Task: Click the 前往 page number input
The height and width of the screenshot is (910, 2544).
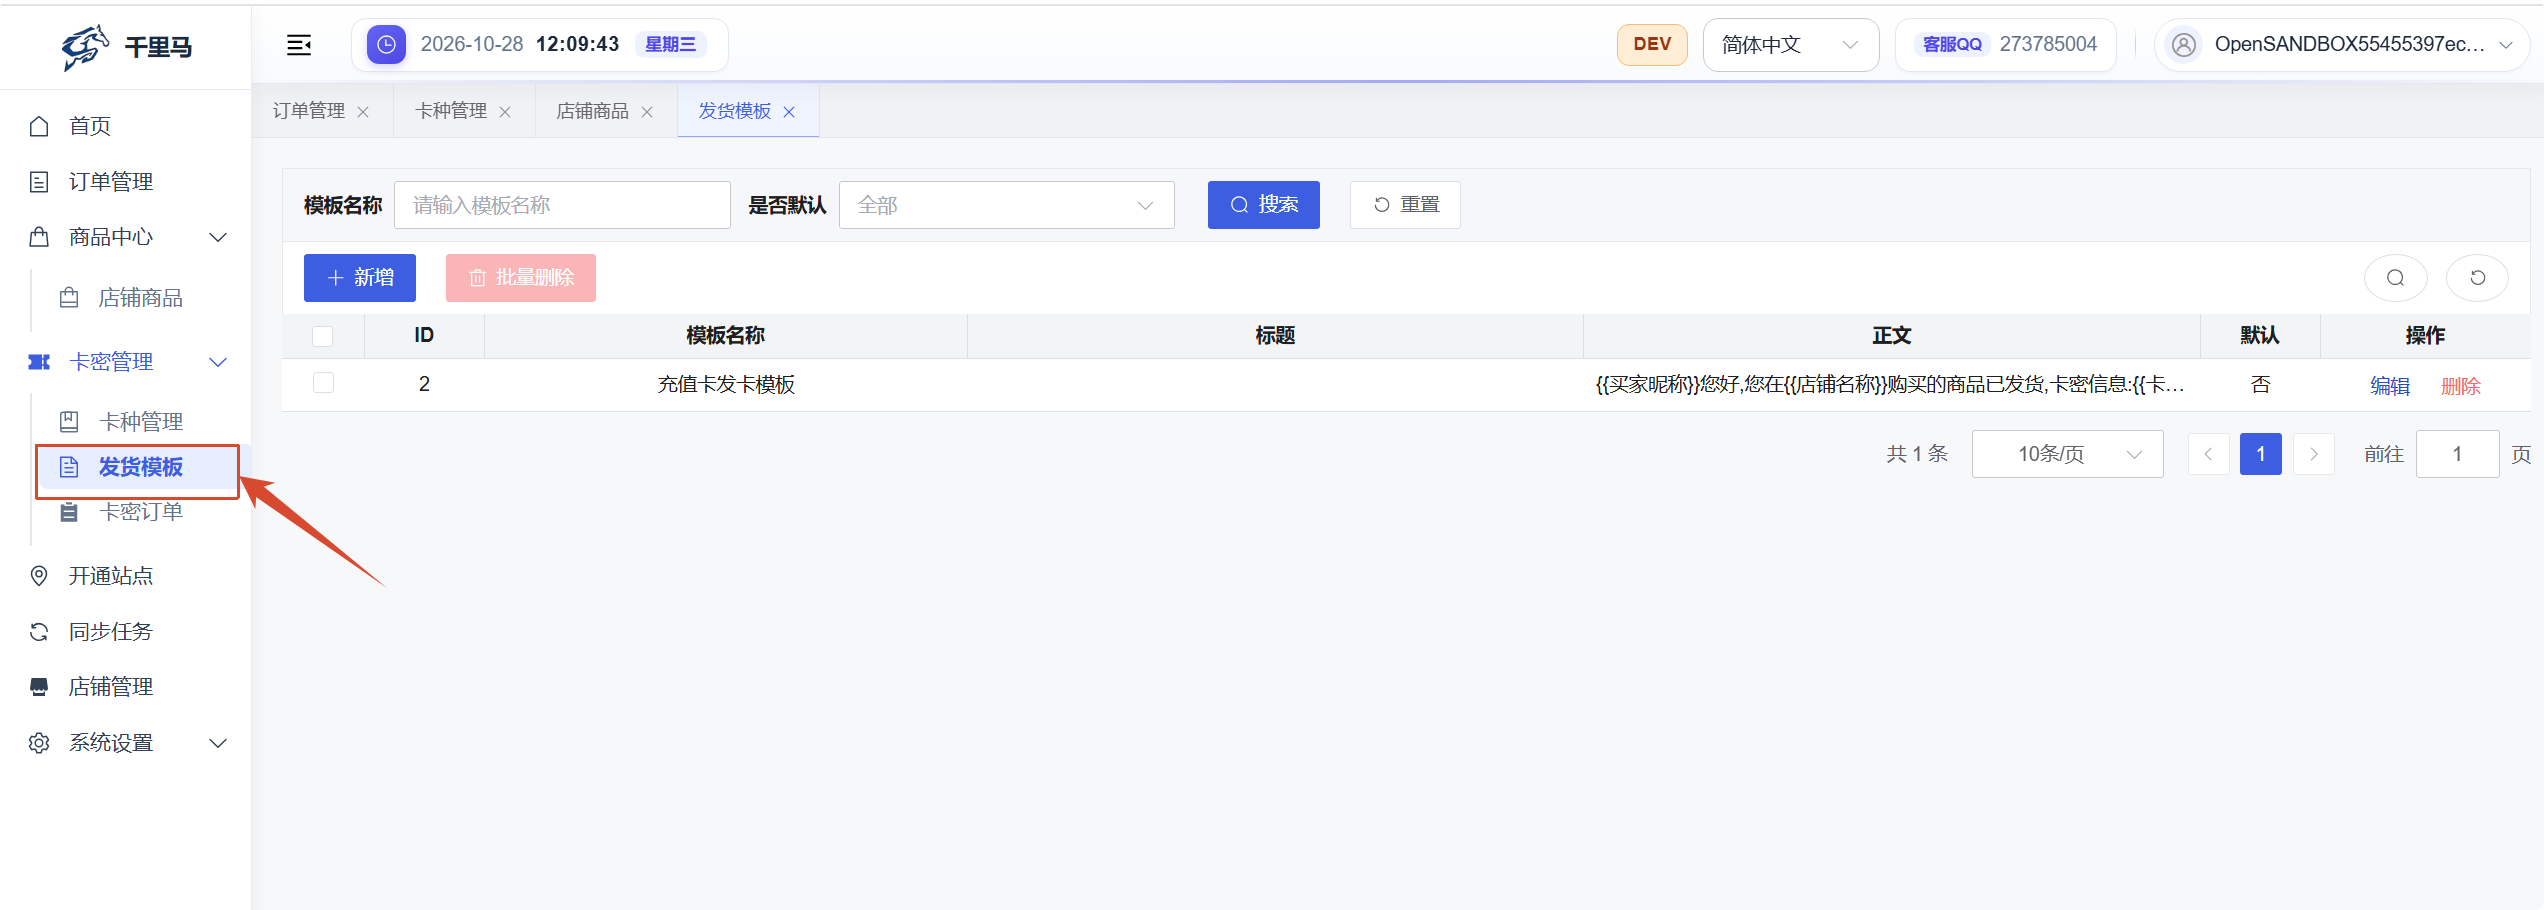Action: click(x=2457, y=454)
